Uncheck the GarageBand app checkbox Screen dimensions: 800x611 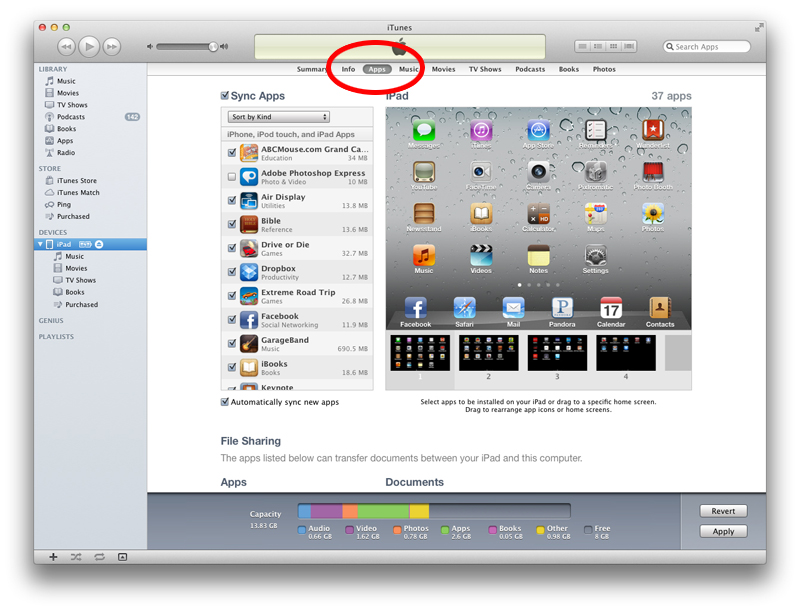point(232,343)
